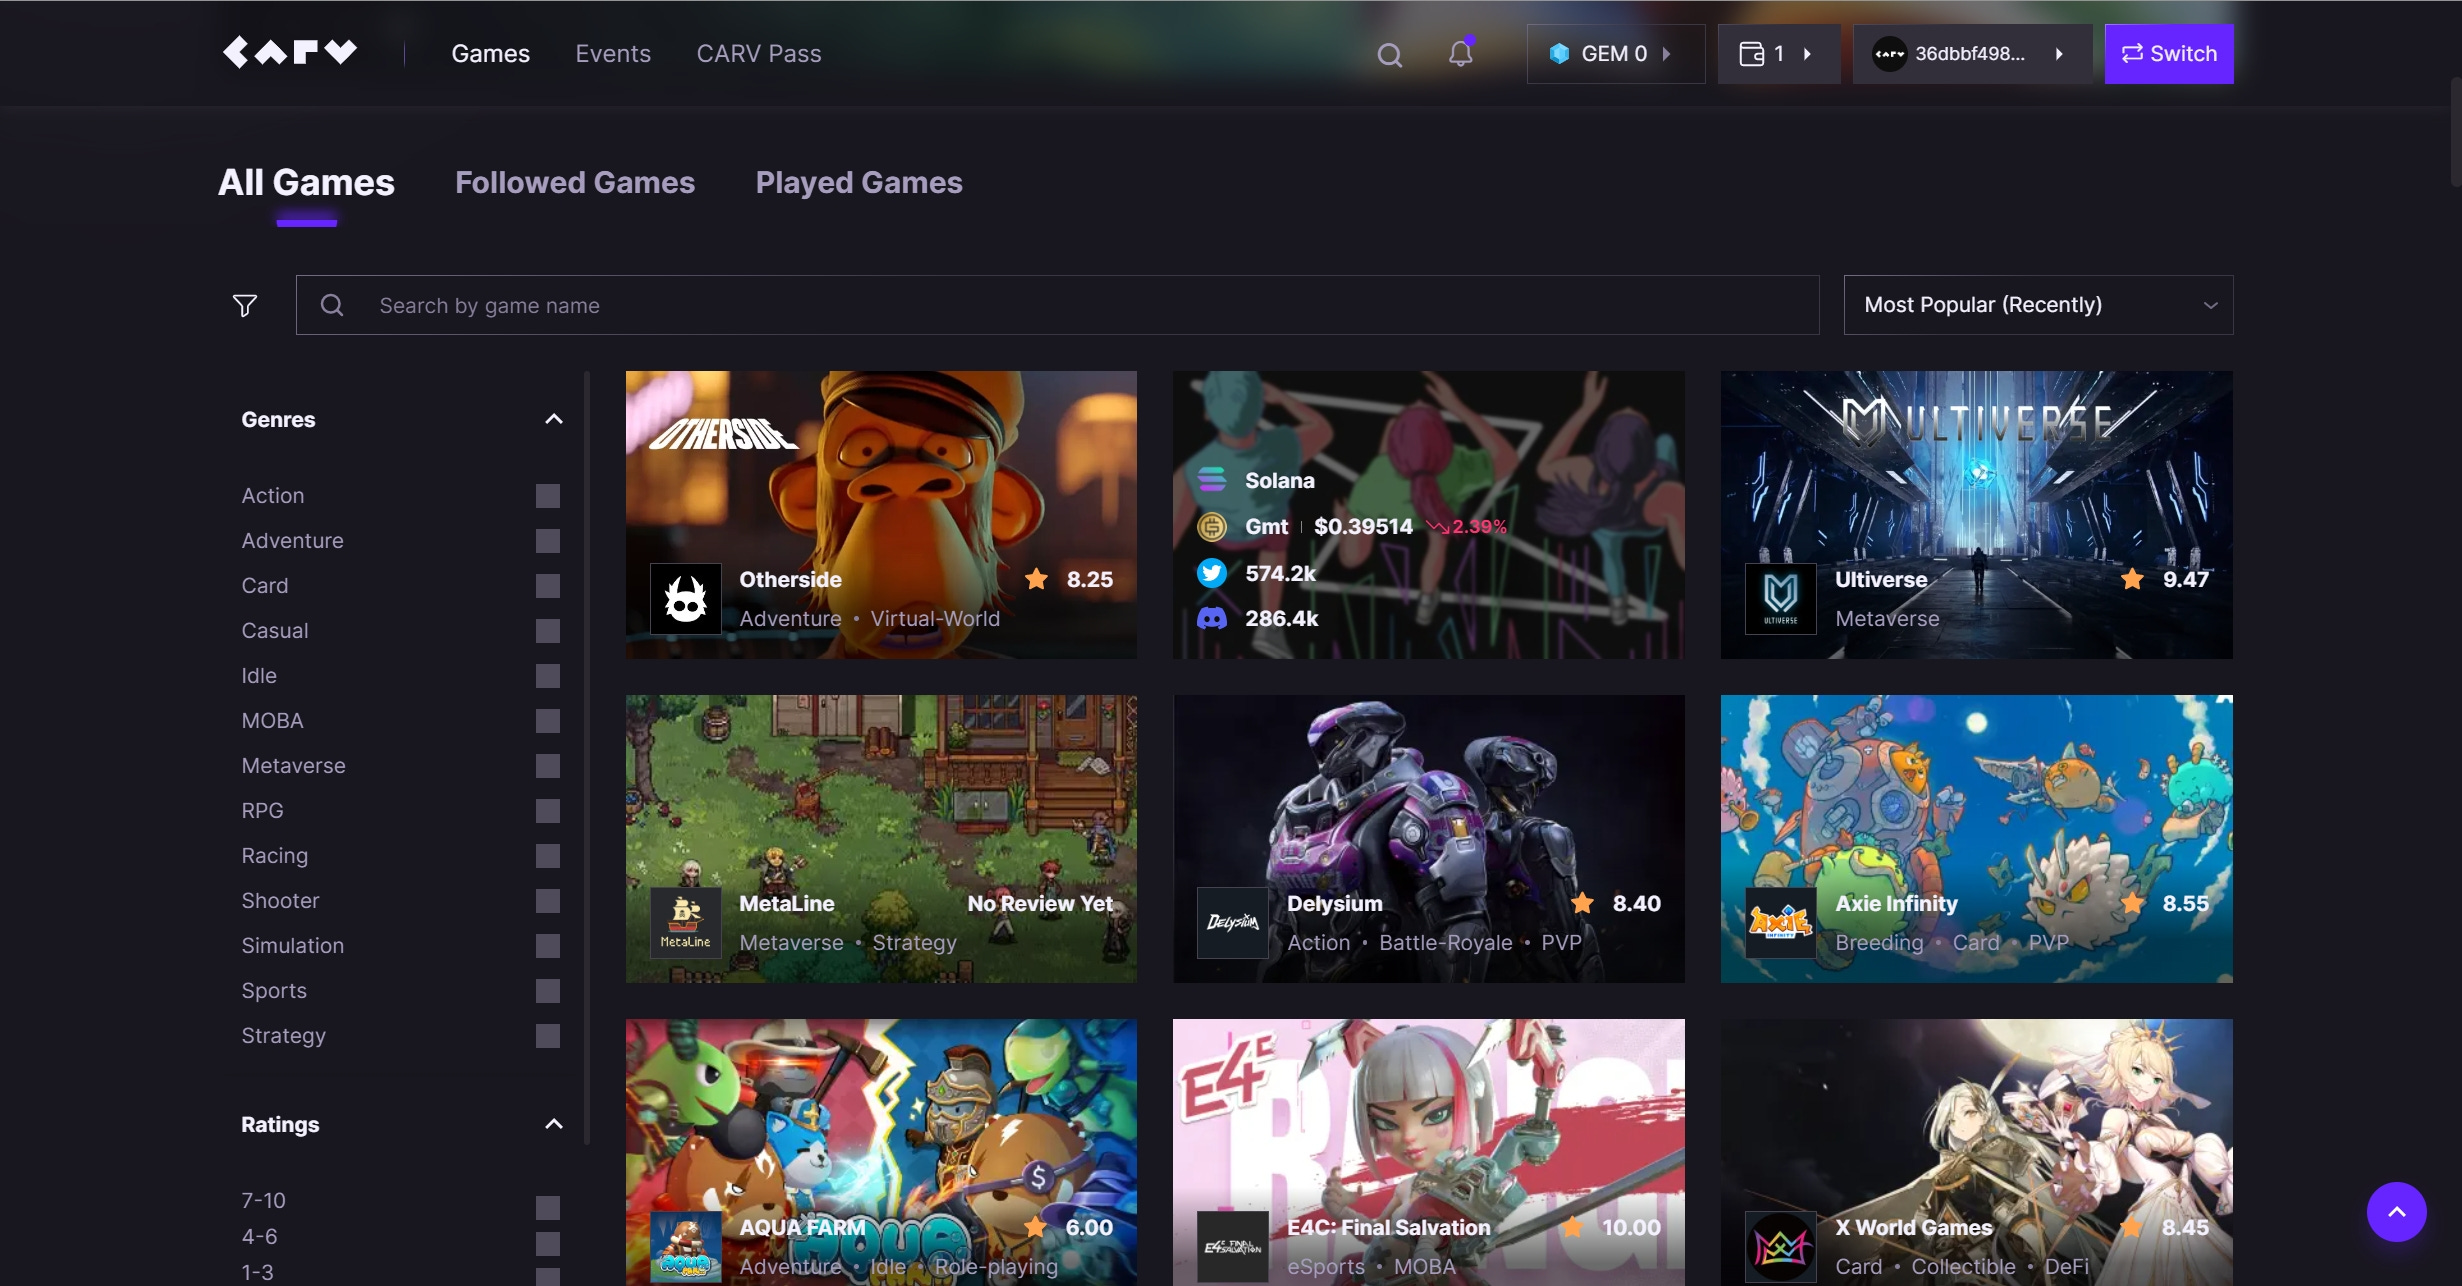The image size is (2462, 1286).
Task: Open the Axie Infinity title link
Action: (x=1896, y=903)
